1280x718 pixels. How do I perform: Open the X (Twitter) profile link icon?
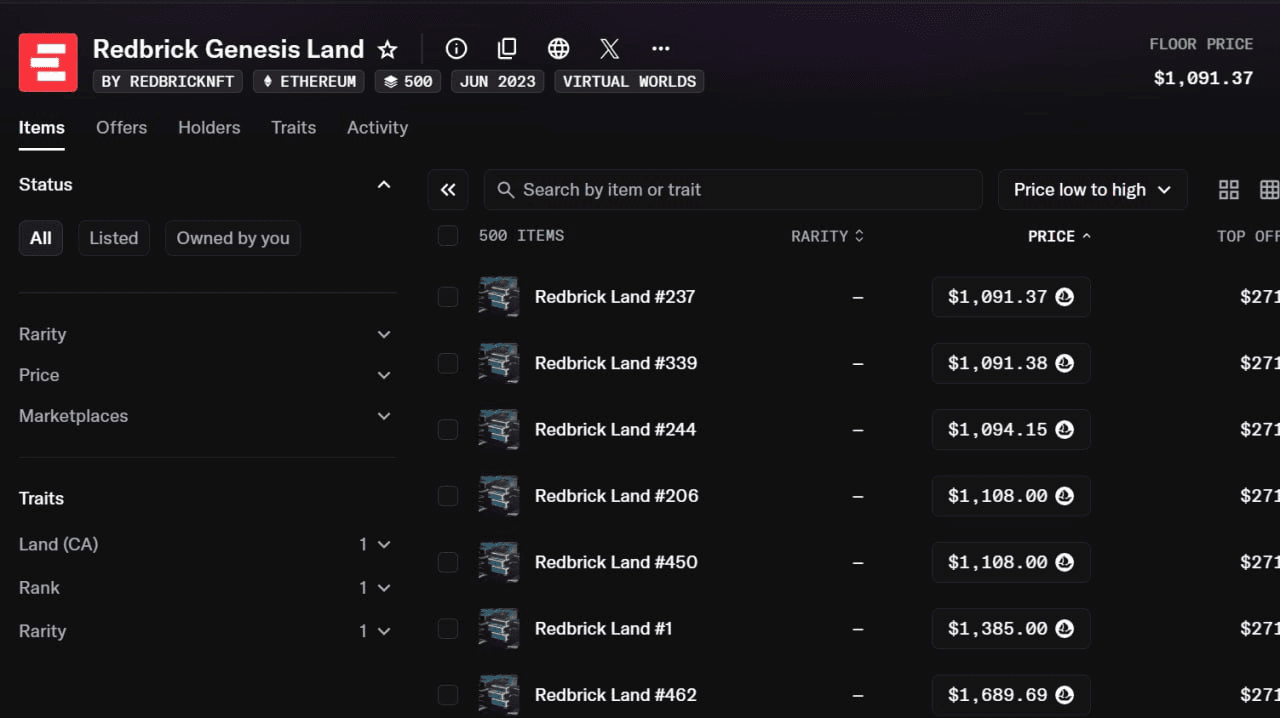coord(609,49)
